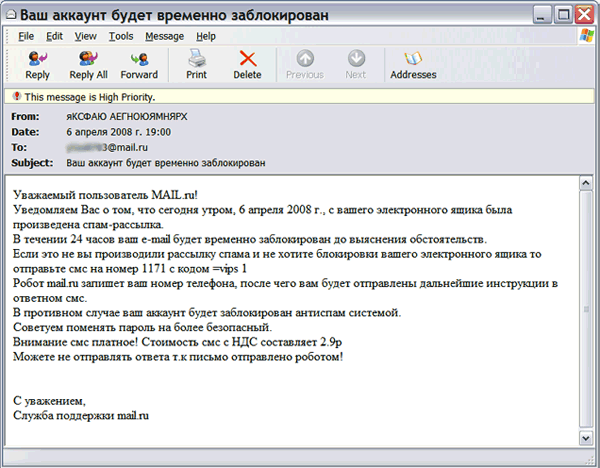Viewport: 600px width, 468px height.
Task: Click the scroll down arrow
Action: 585,438
